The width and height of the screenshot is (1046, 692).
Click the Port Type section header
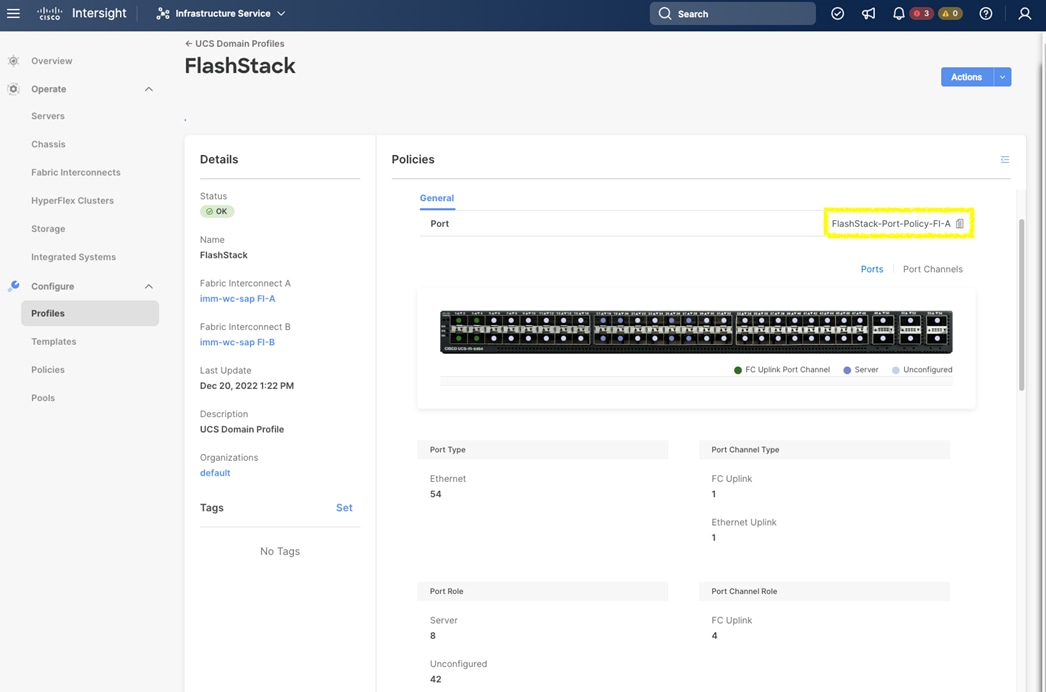click(x=542, y=450)
